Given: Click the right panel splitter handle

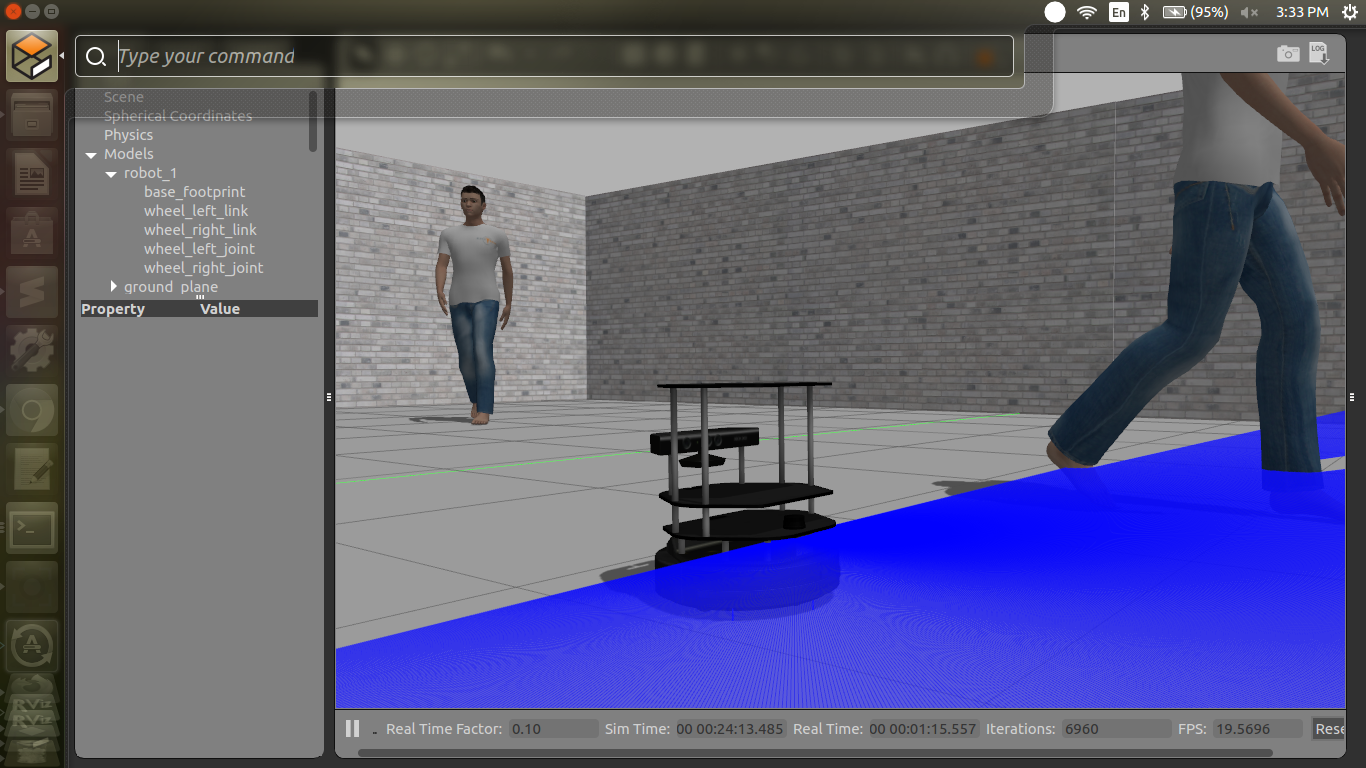Looking at the screenshot, I should pyautogui.click(x=1351, y=397).
